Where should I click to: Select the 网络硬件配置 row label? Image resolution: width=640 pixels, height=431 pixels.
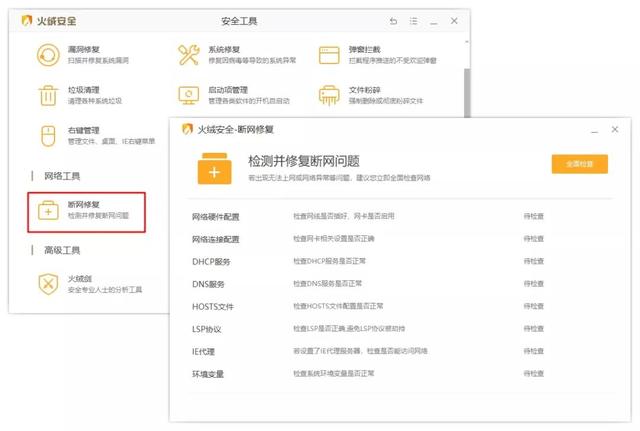216,217
